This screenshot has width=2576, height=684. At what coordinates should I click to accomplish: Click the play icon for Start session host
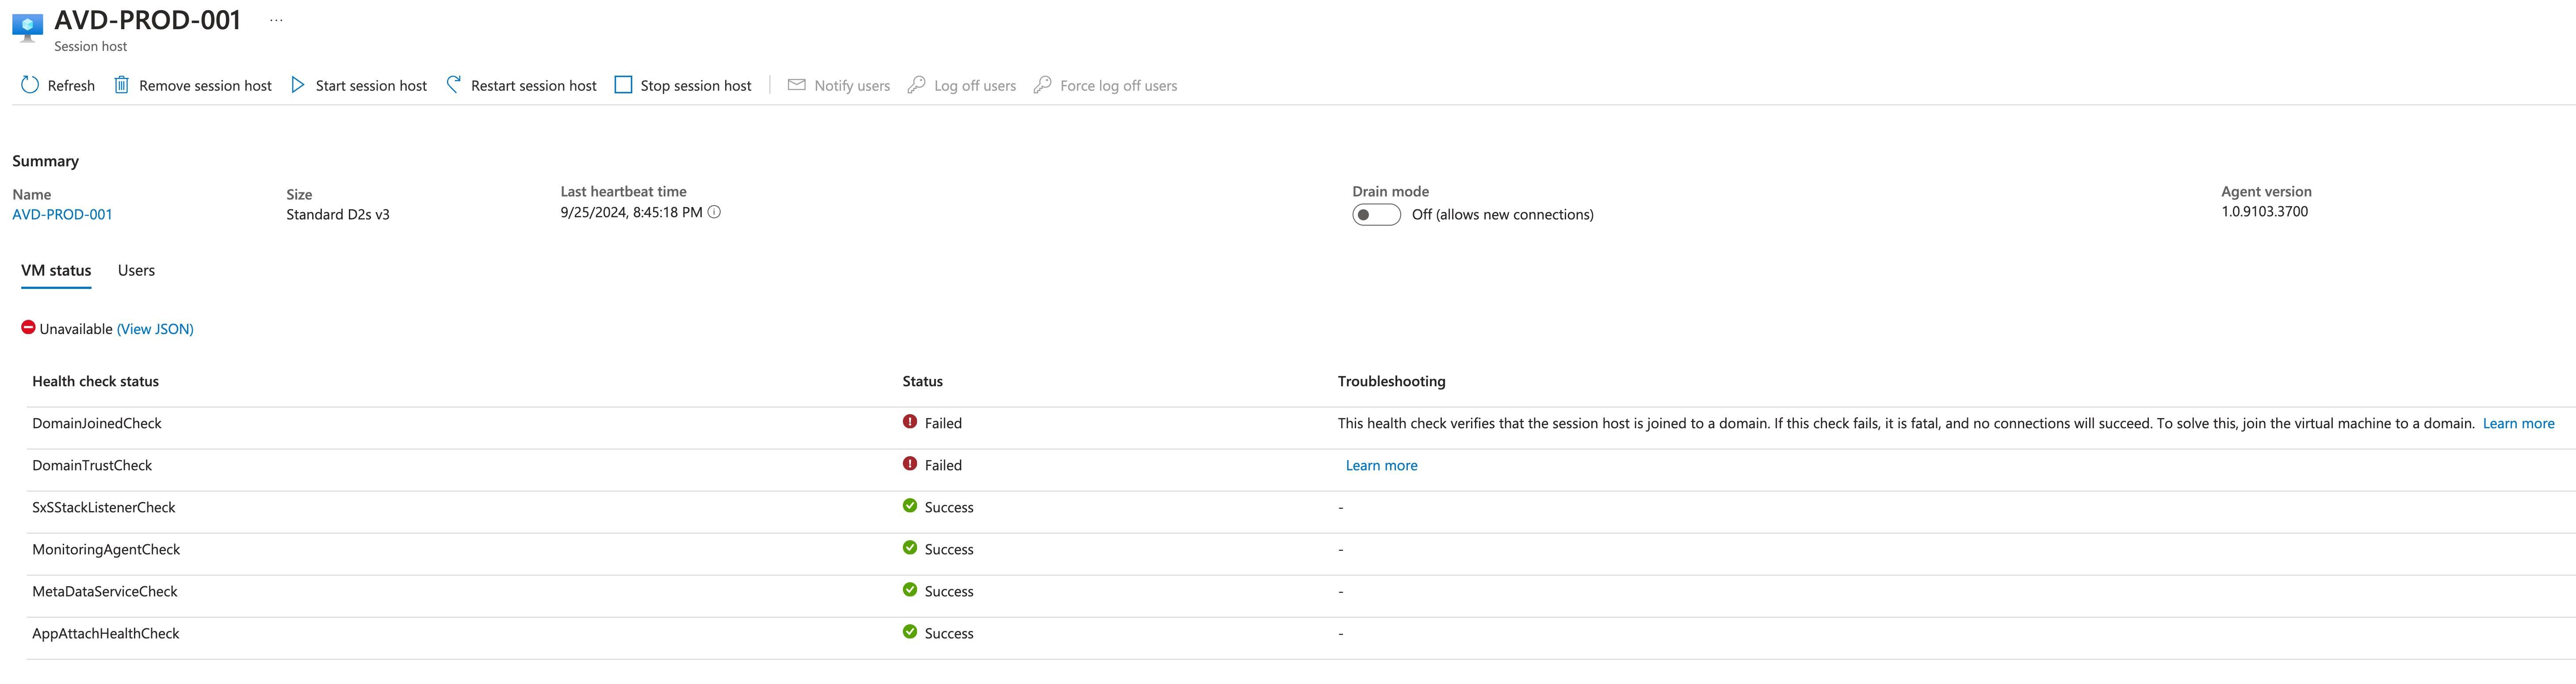(297, 85)
